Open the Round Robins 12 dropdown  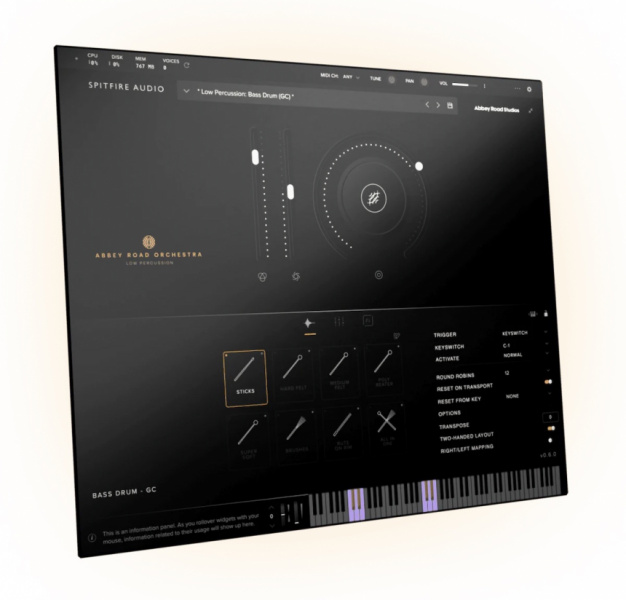click(x=527, y=372)
